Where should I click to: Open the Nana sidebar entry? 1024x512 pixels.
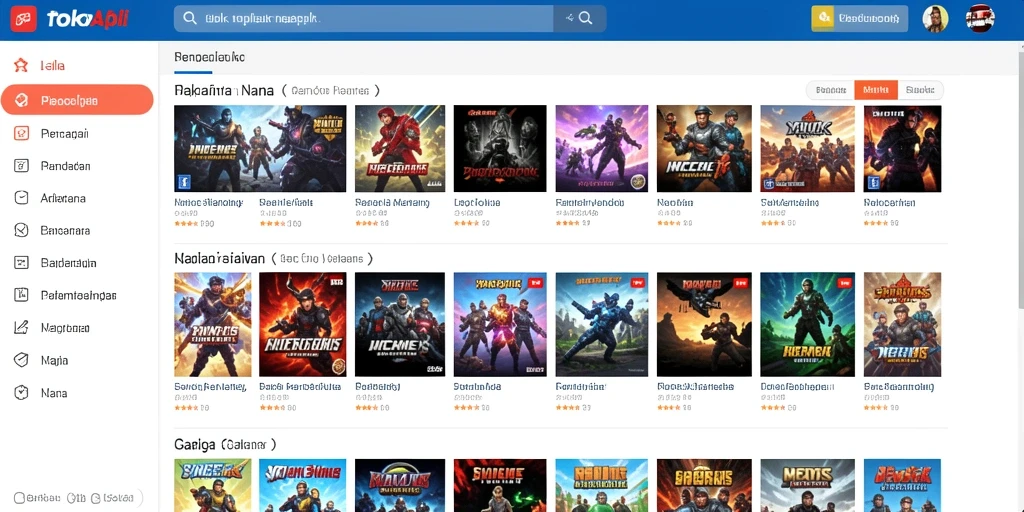77,392
